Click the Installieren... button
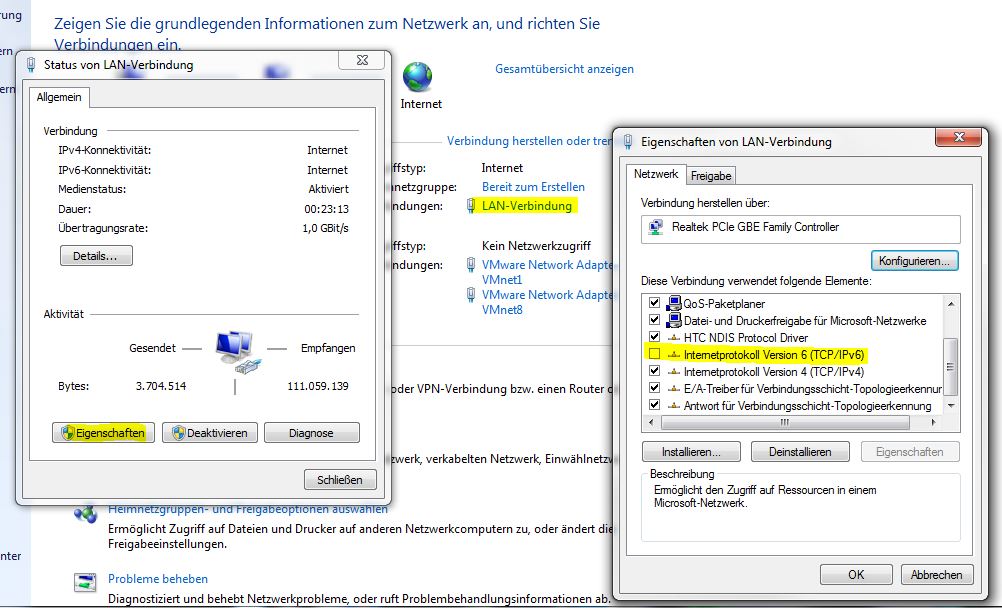 click(x=691, y=452)
